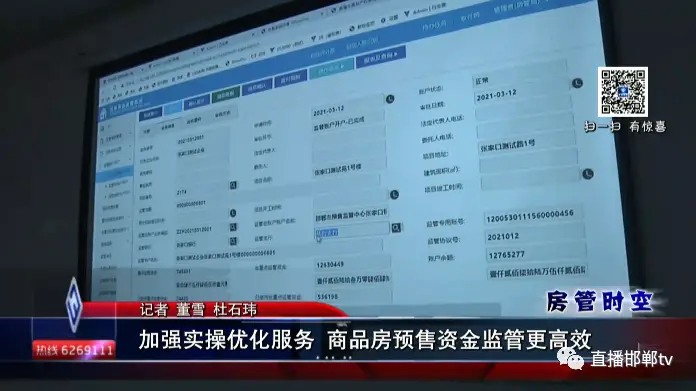Click the search icon beside the 22X20210312001 value
This screenshot has width=696, height=391.
click(233, 227)
